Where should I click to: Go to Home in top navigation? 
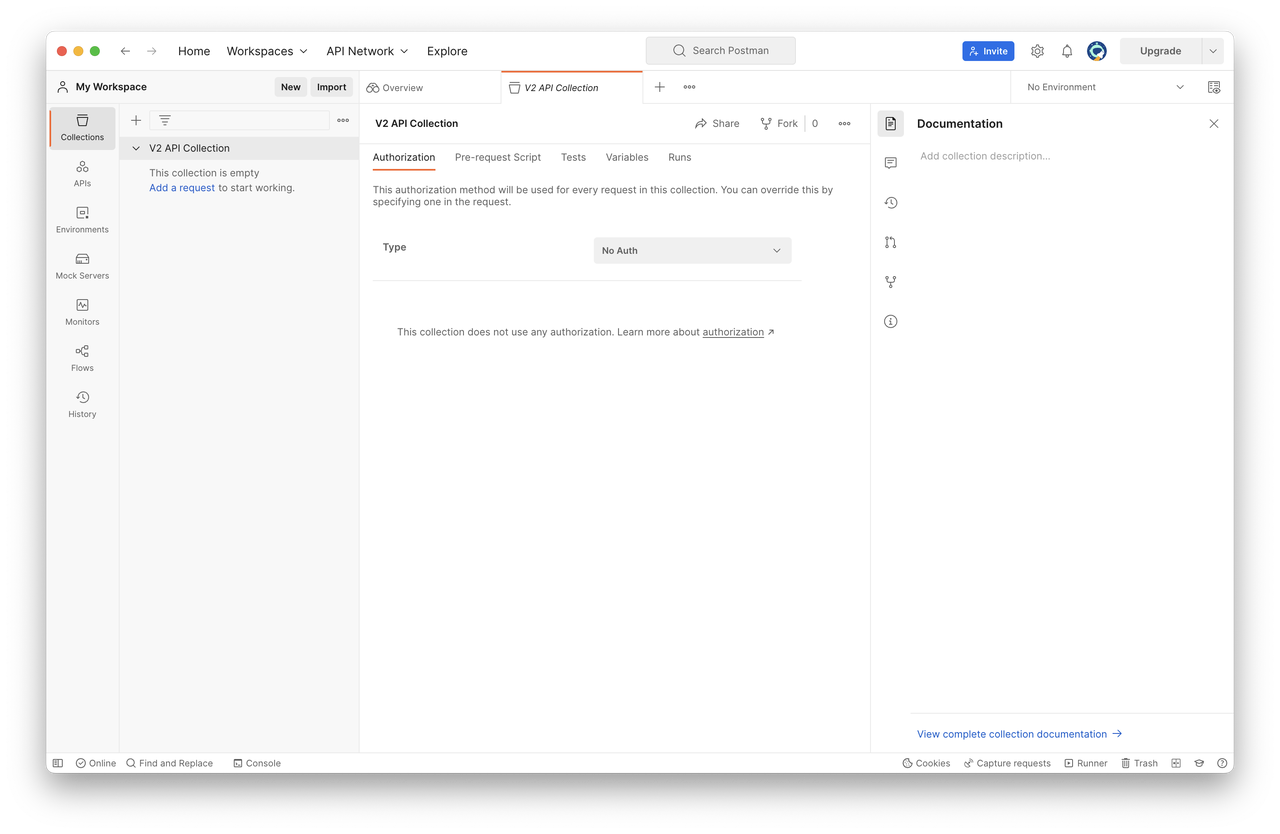194,51
